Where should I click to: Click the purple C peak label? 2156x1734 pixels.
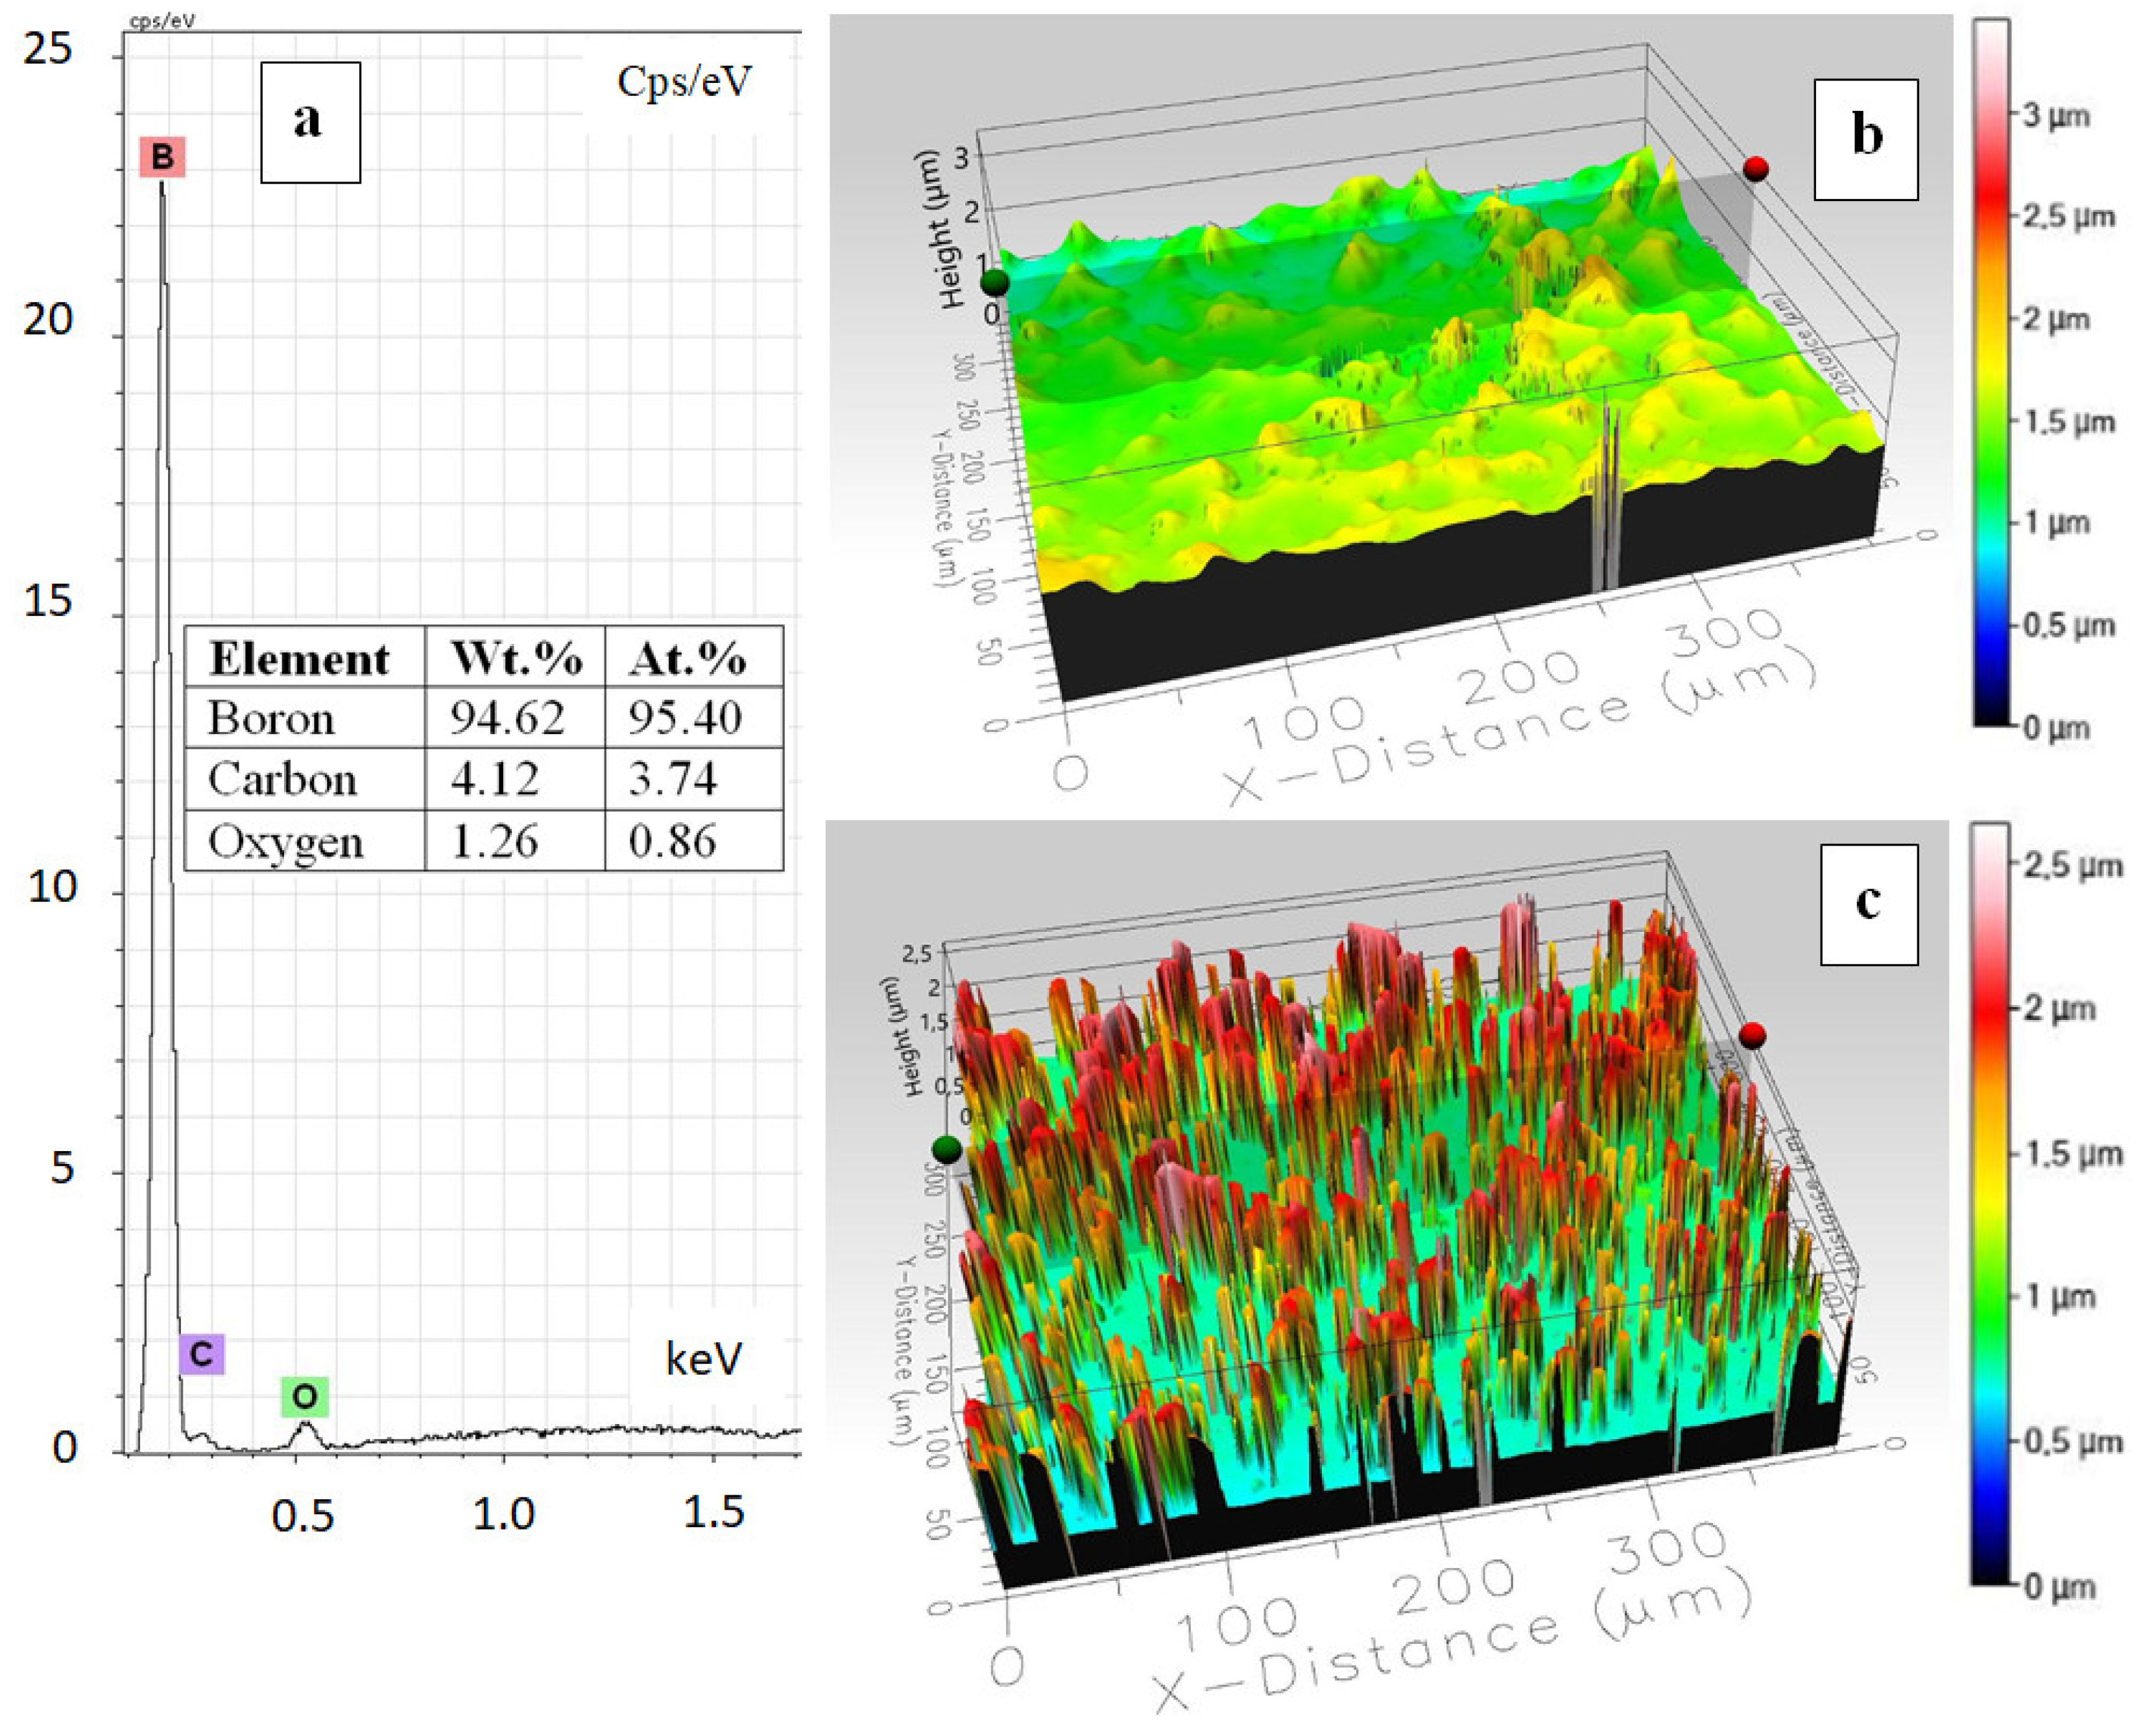201,1354
